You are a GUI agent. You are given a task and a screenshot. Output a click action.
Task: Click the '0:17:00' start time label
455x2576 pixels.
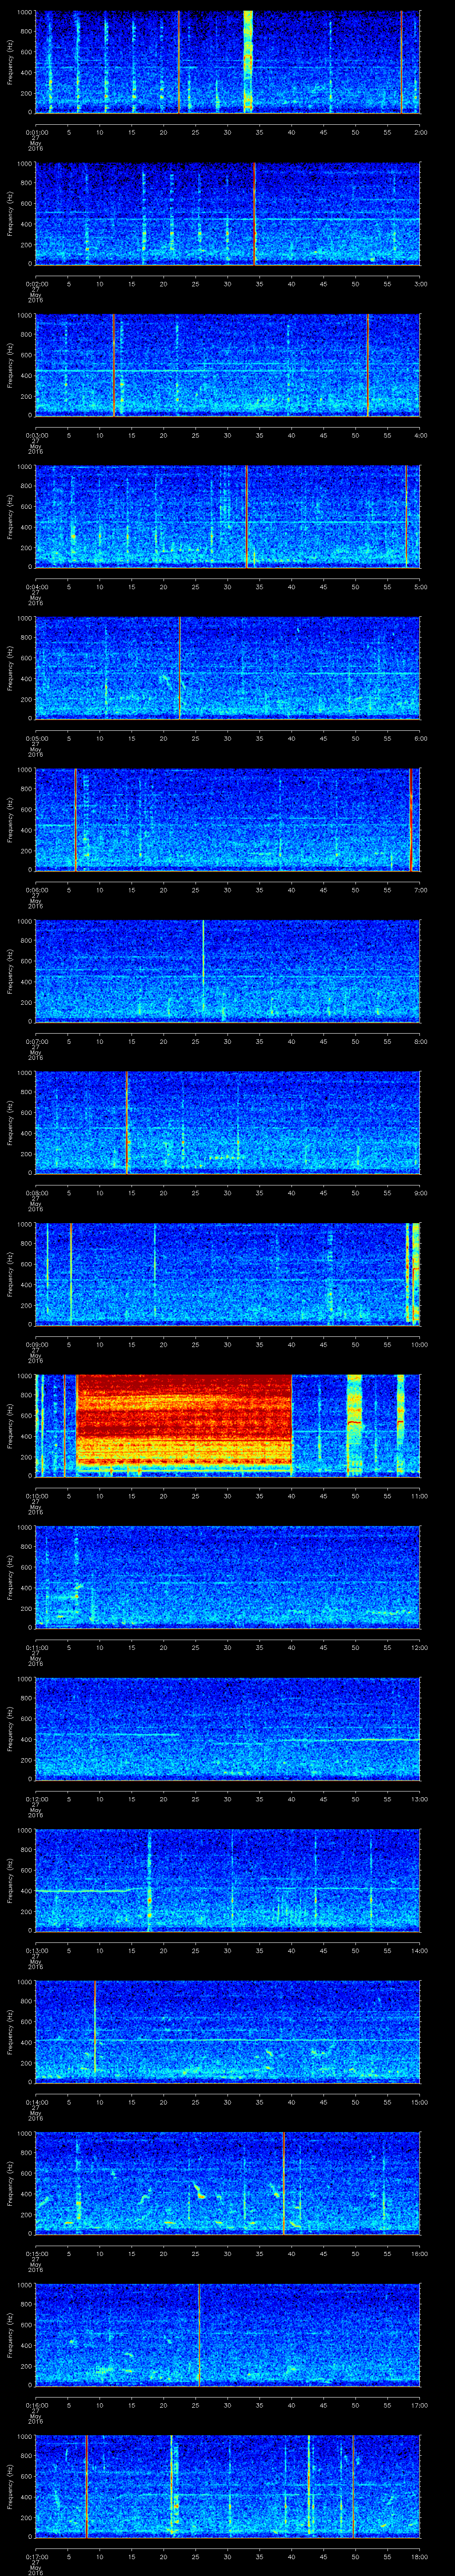[x=36, y=2556]
